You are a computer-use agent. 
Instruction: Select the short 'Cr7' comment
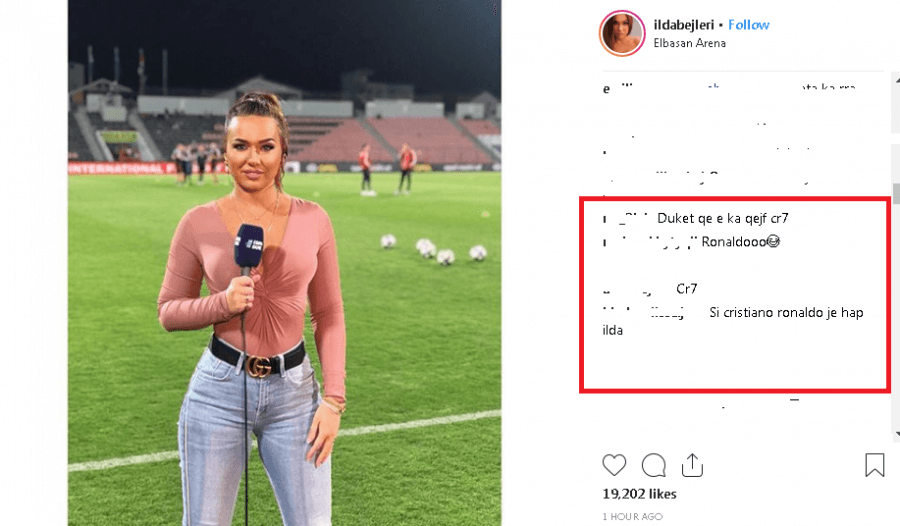coord(686,288)
